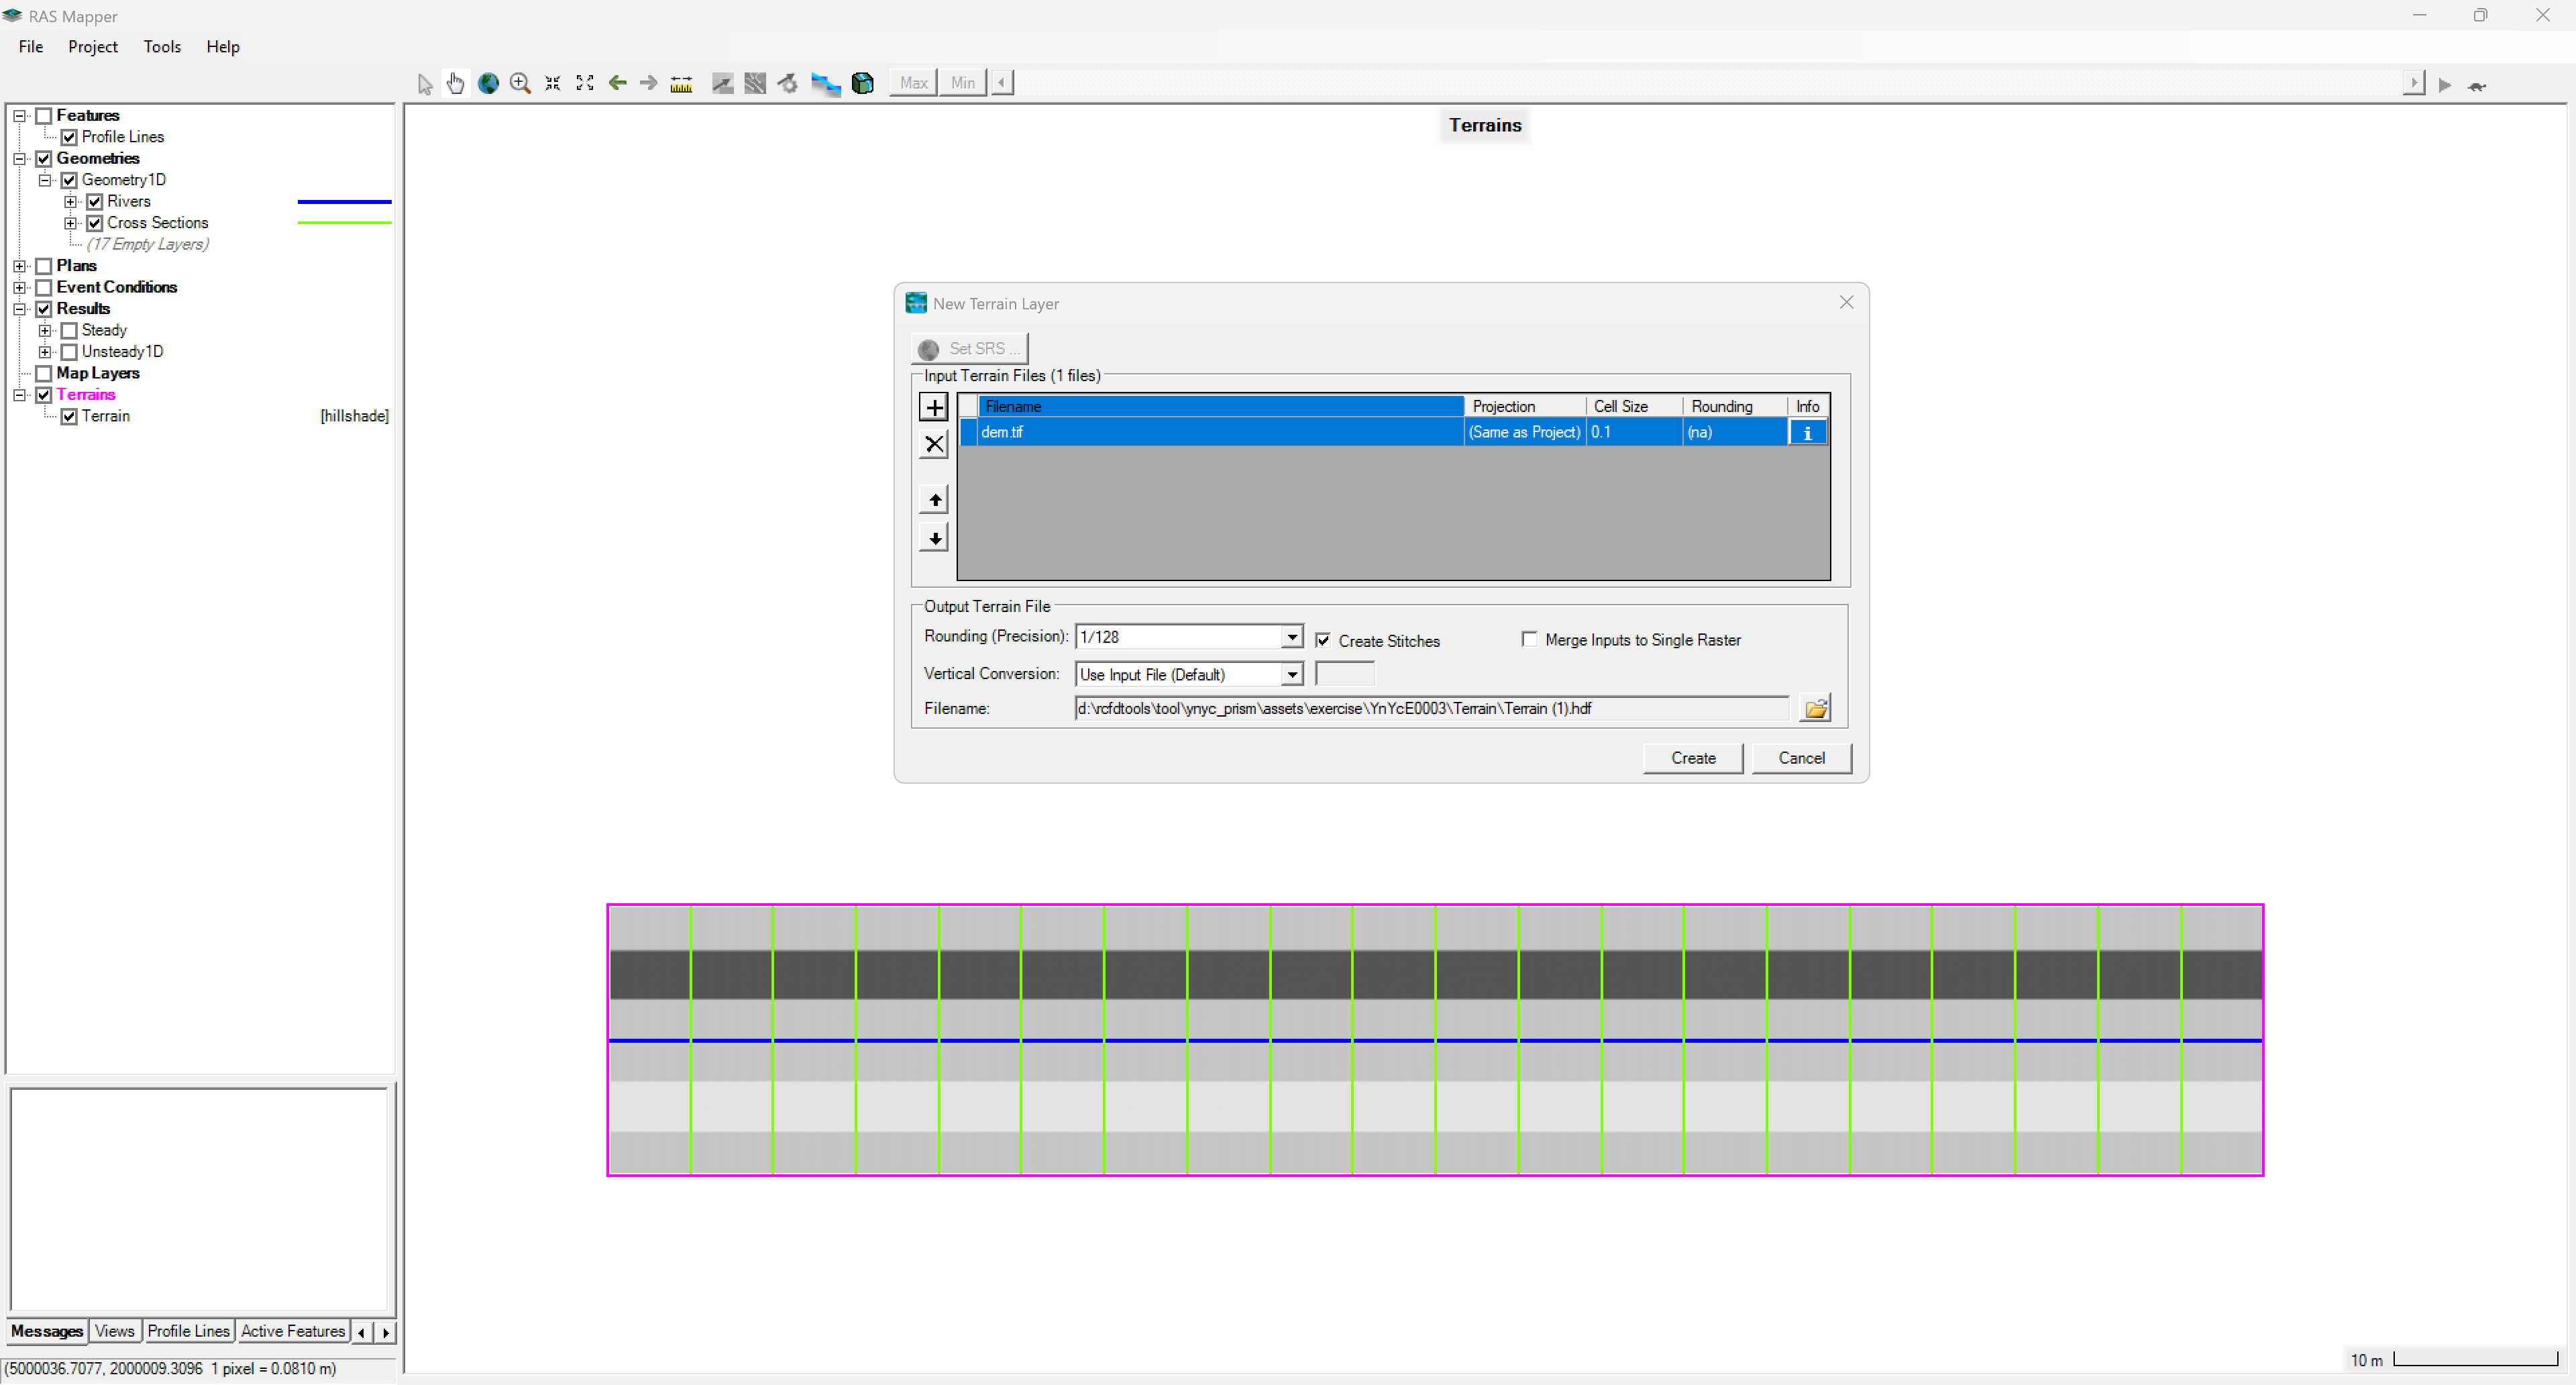Click the Max toolbar button
Viewport: 2576px width, 1385px height.
tap(913, 83)
